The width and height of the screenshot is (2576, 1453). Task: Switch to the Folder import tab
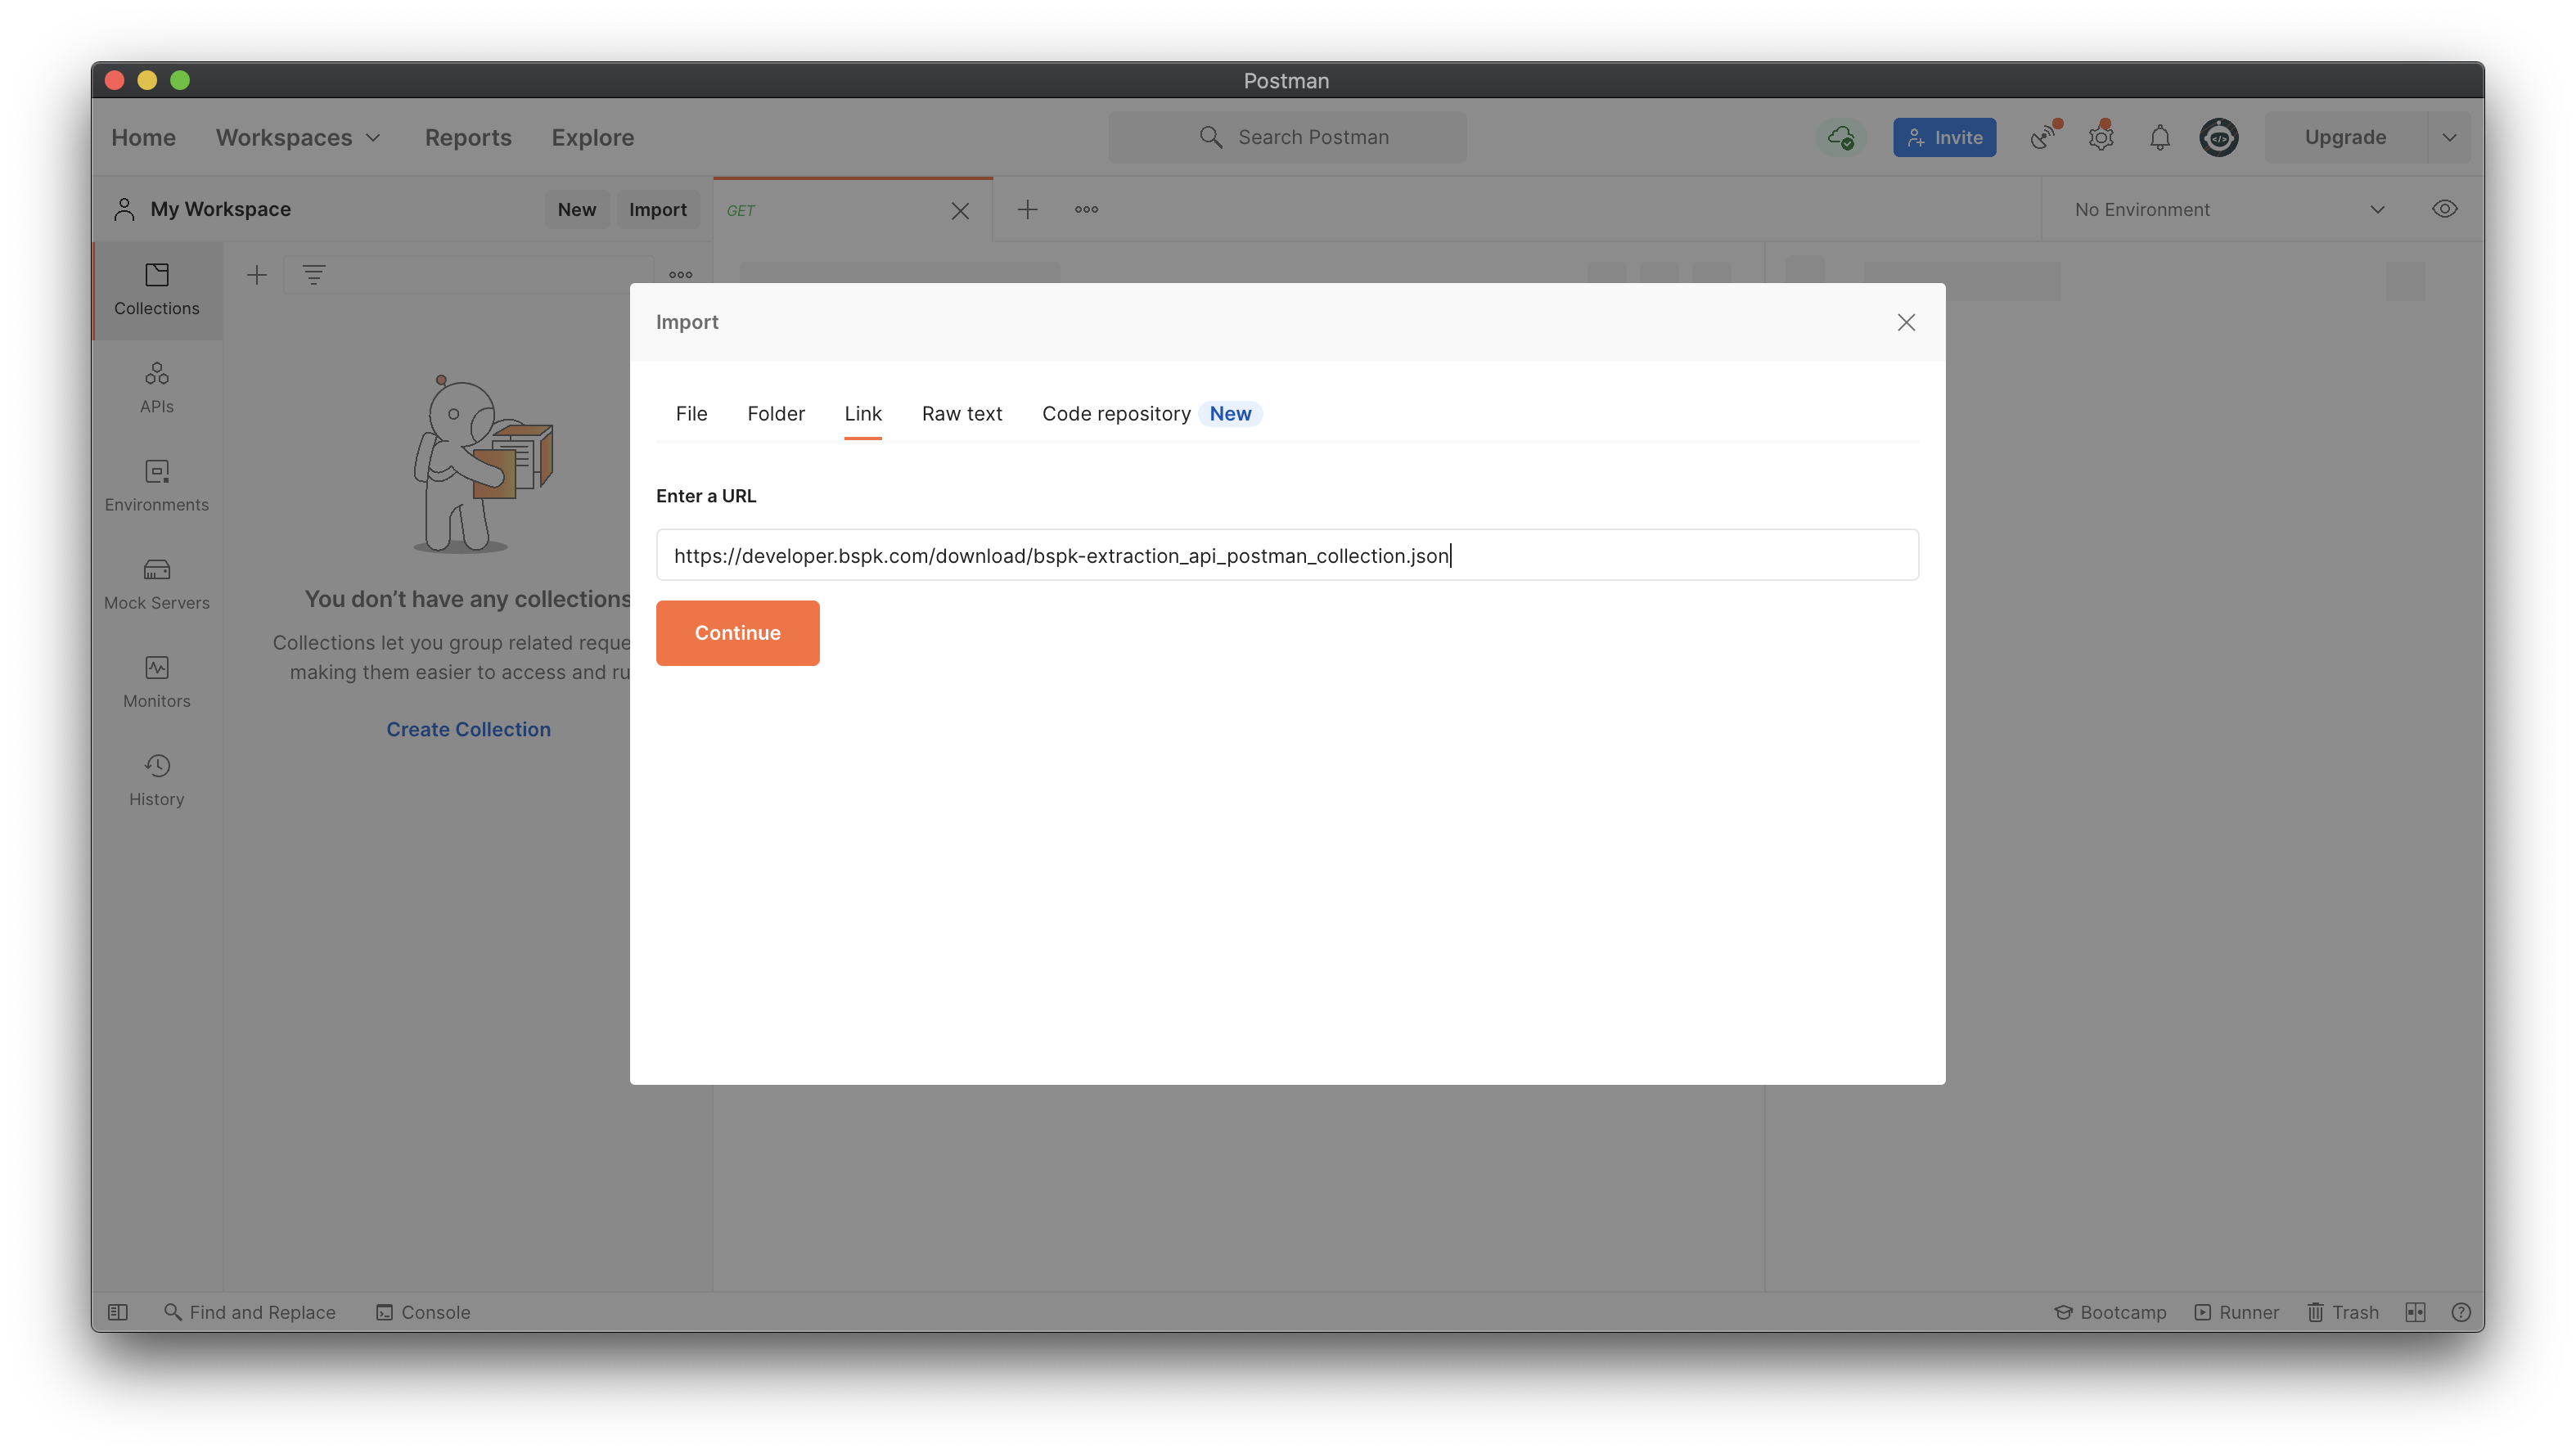click(x=776, y=414)
